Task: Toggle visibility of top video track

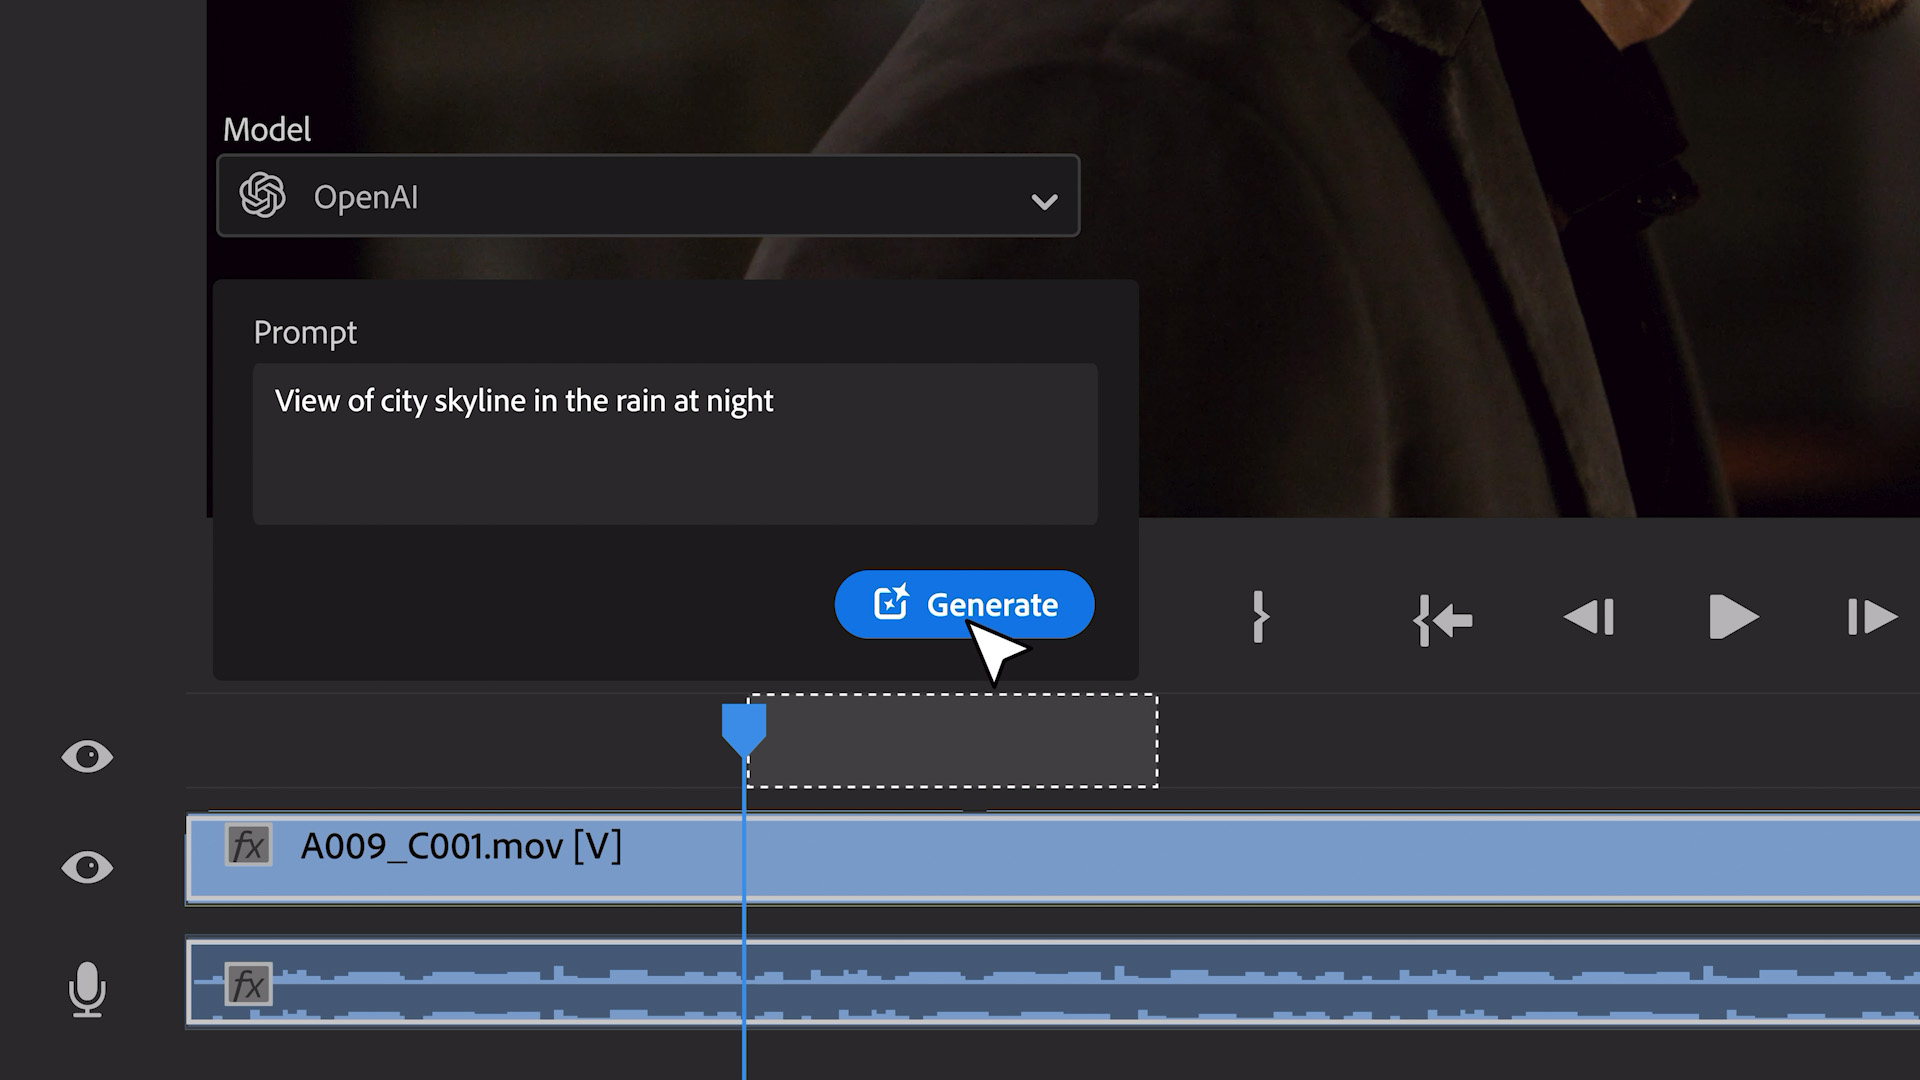Action: 87,757
